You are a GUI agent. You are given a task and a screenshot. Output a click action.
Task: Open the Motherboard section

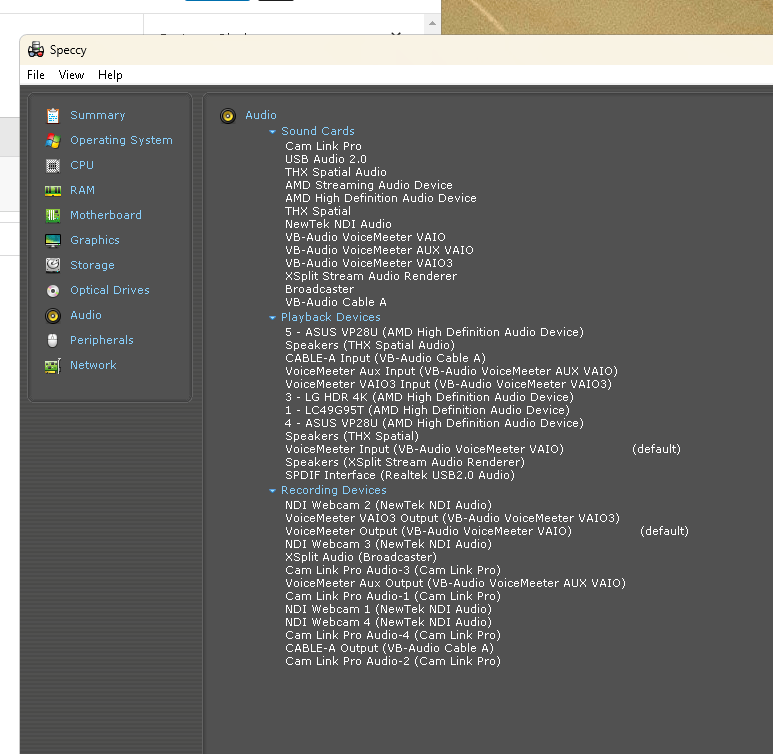106,215
